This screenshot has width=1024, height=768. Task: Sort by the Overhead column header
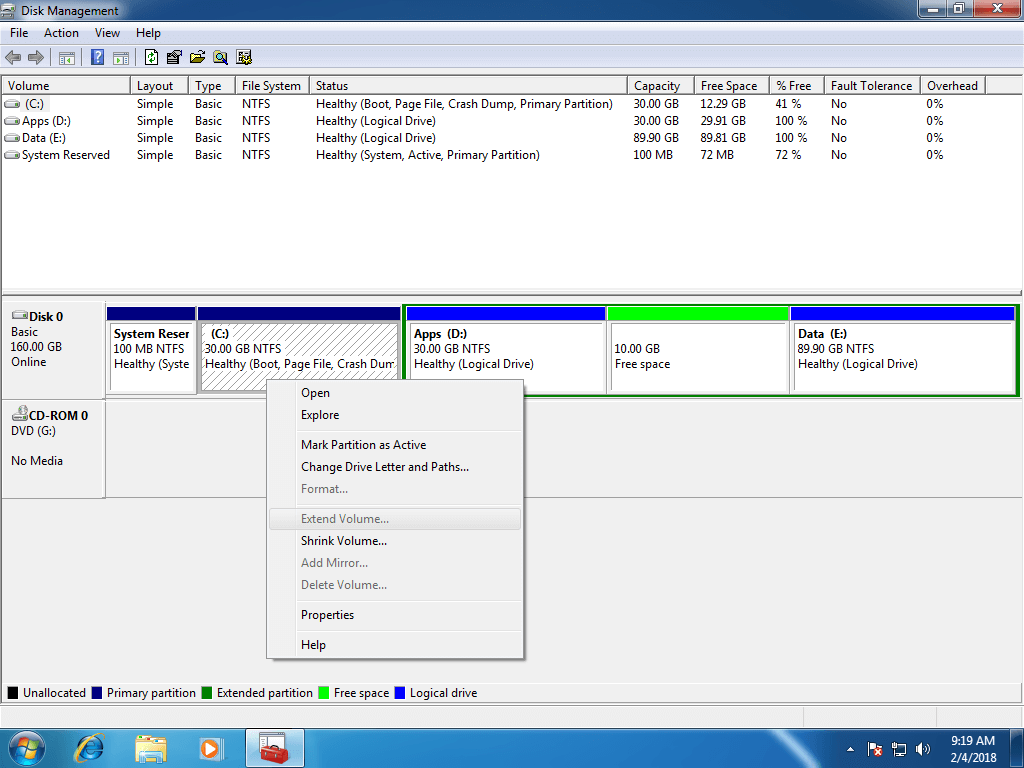tap(953, 86)
